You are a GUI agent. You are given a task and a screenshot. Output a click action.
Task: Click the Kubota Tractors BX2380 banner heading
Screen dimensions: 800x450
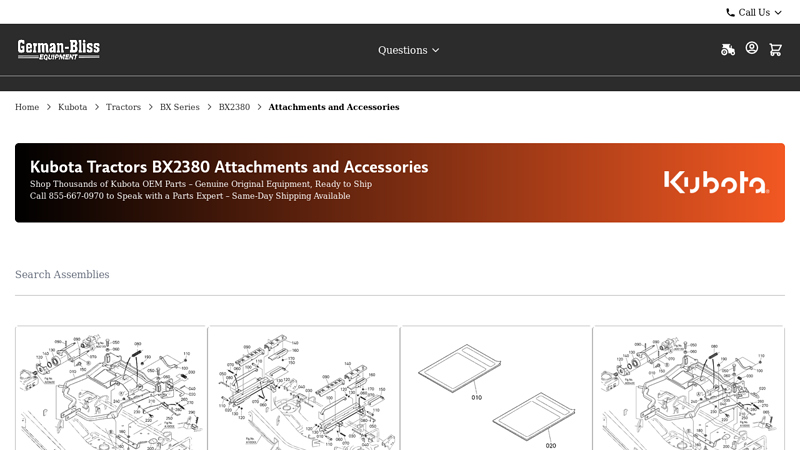229,167
